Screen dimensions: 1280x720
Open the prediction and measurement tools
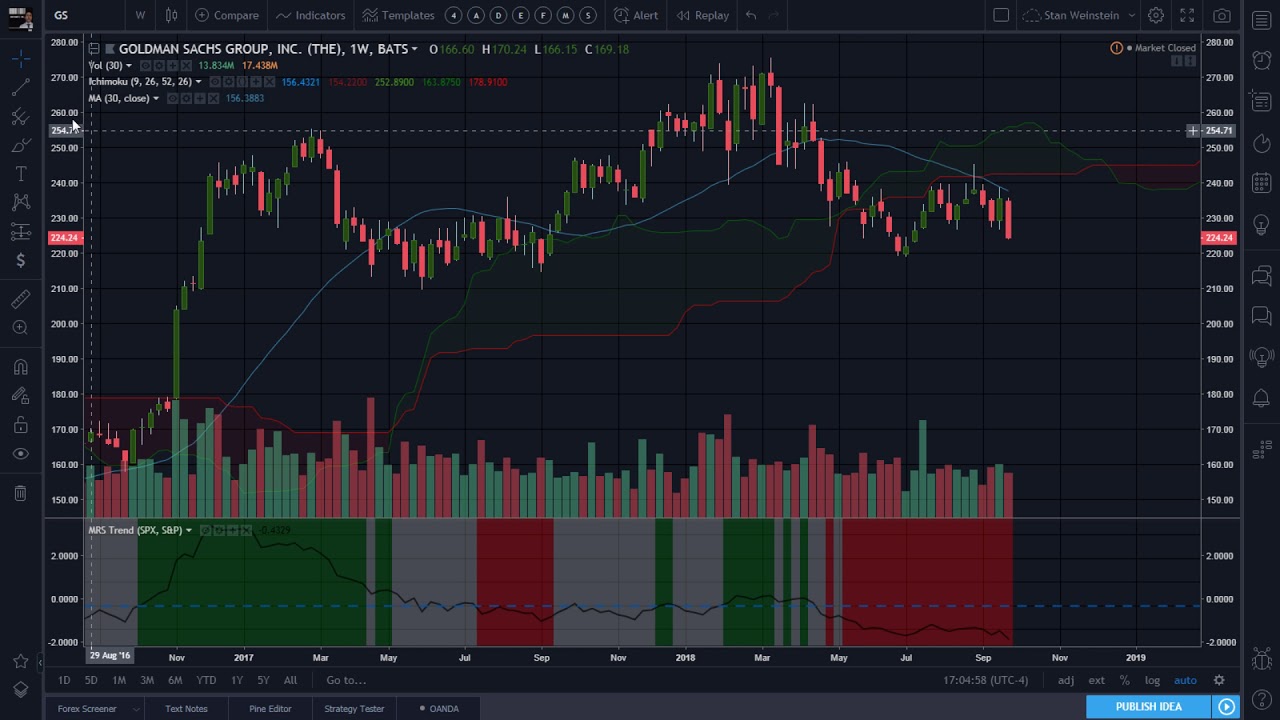pos(20,232)
